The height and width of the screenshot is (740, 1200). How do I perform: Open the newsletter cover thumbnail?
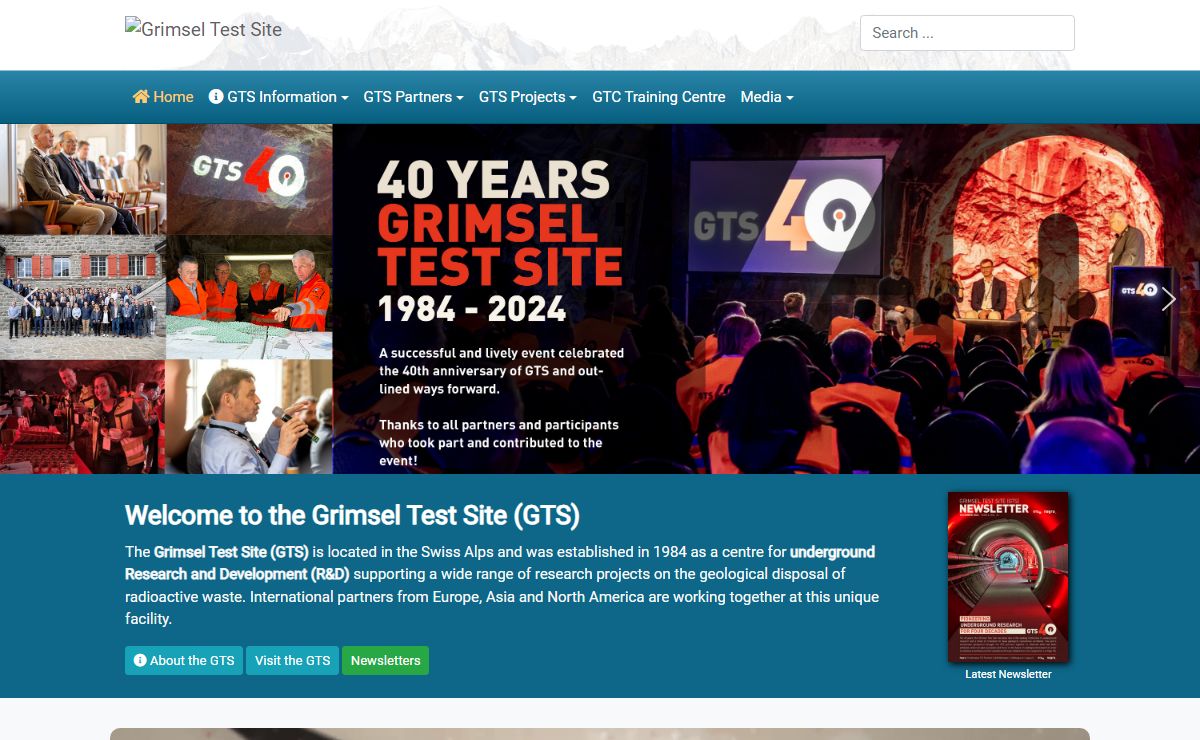1008,577
